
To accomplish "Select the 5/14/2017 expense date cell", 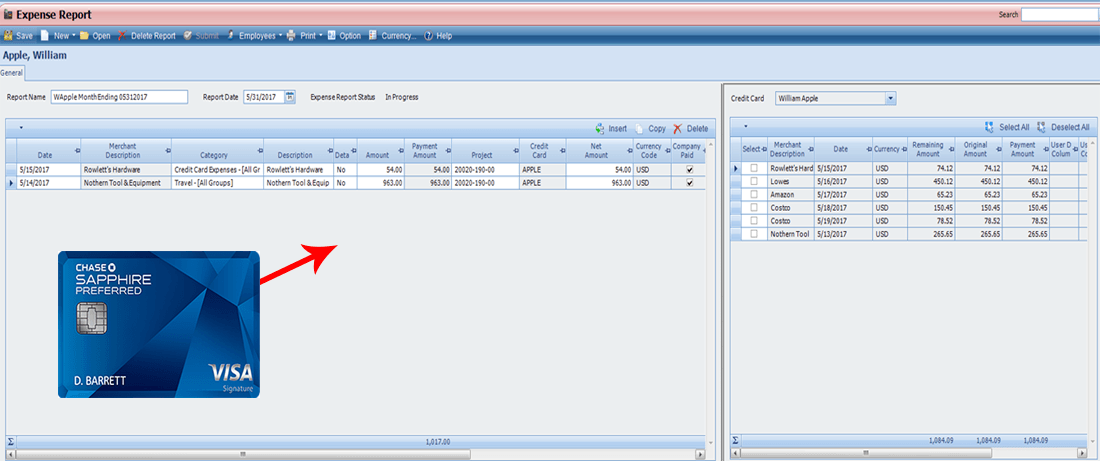I will tap(49, 182).
